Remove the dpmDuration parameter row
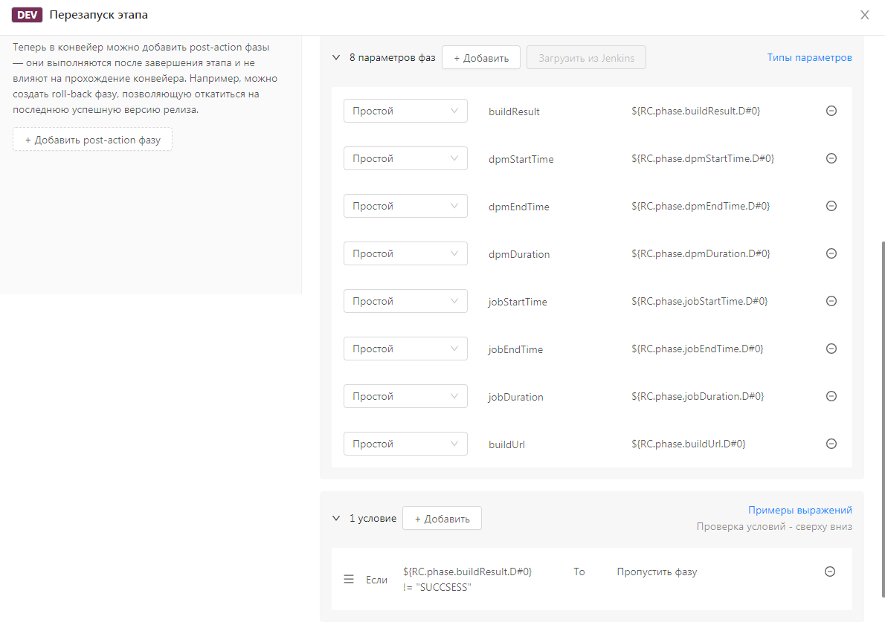Viewport: 885px width, 633px height. [830, 253]
